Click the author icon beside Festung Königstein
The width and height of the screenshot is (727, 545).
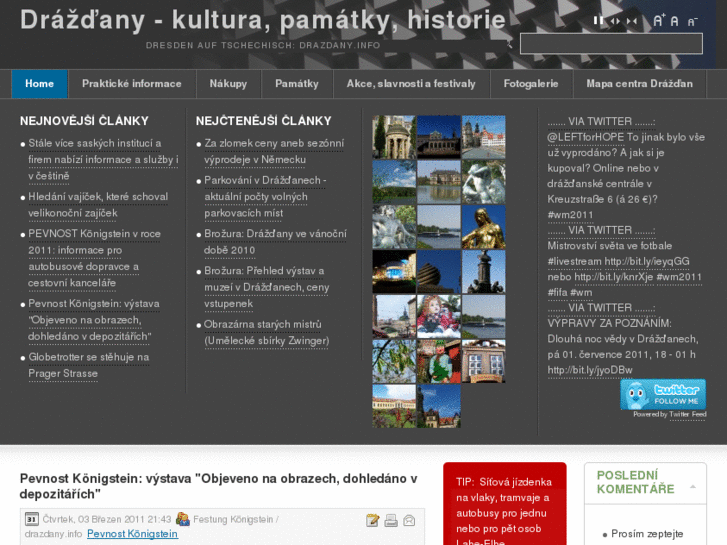(x=183, y=519)
